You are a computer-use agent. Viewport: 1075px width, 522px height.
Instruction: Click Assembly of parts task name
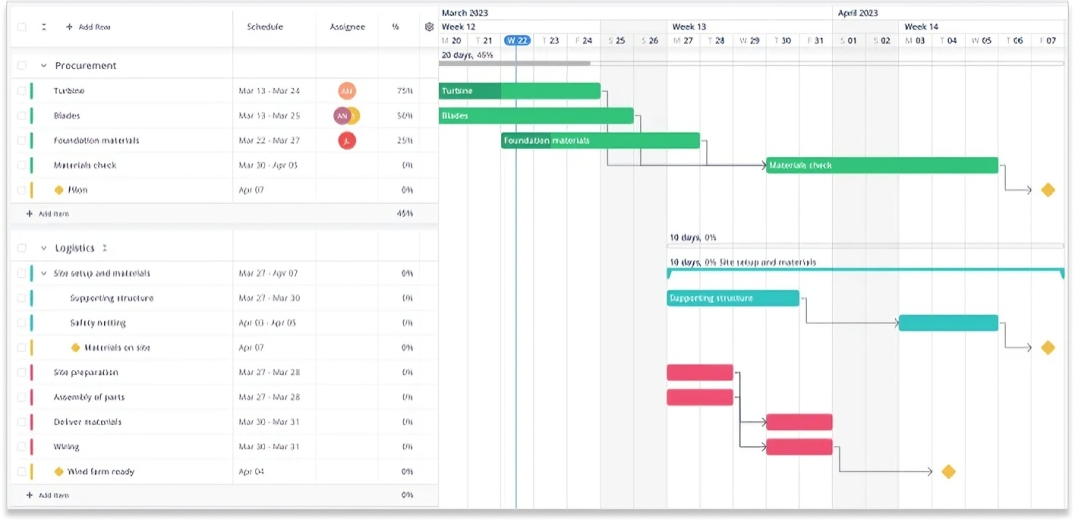[89, 397]
